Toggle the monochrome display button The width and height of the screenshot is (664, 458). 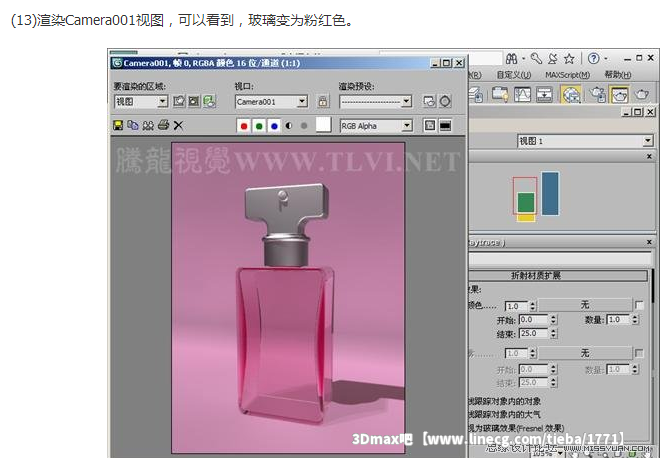pos(304,126)
